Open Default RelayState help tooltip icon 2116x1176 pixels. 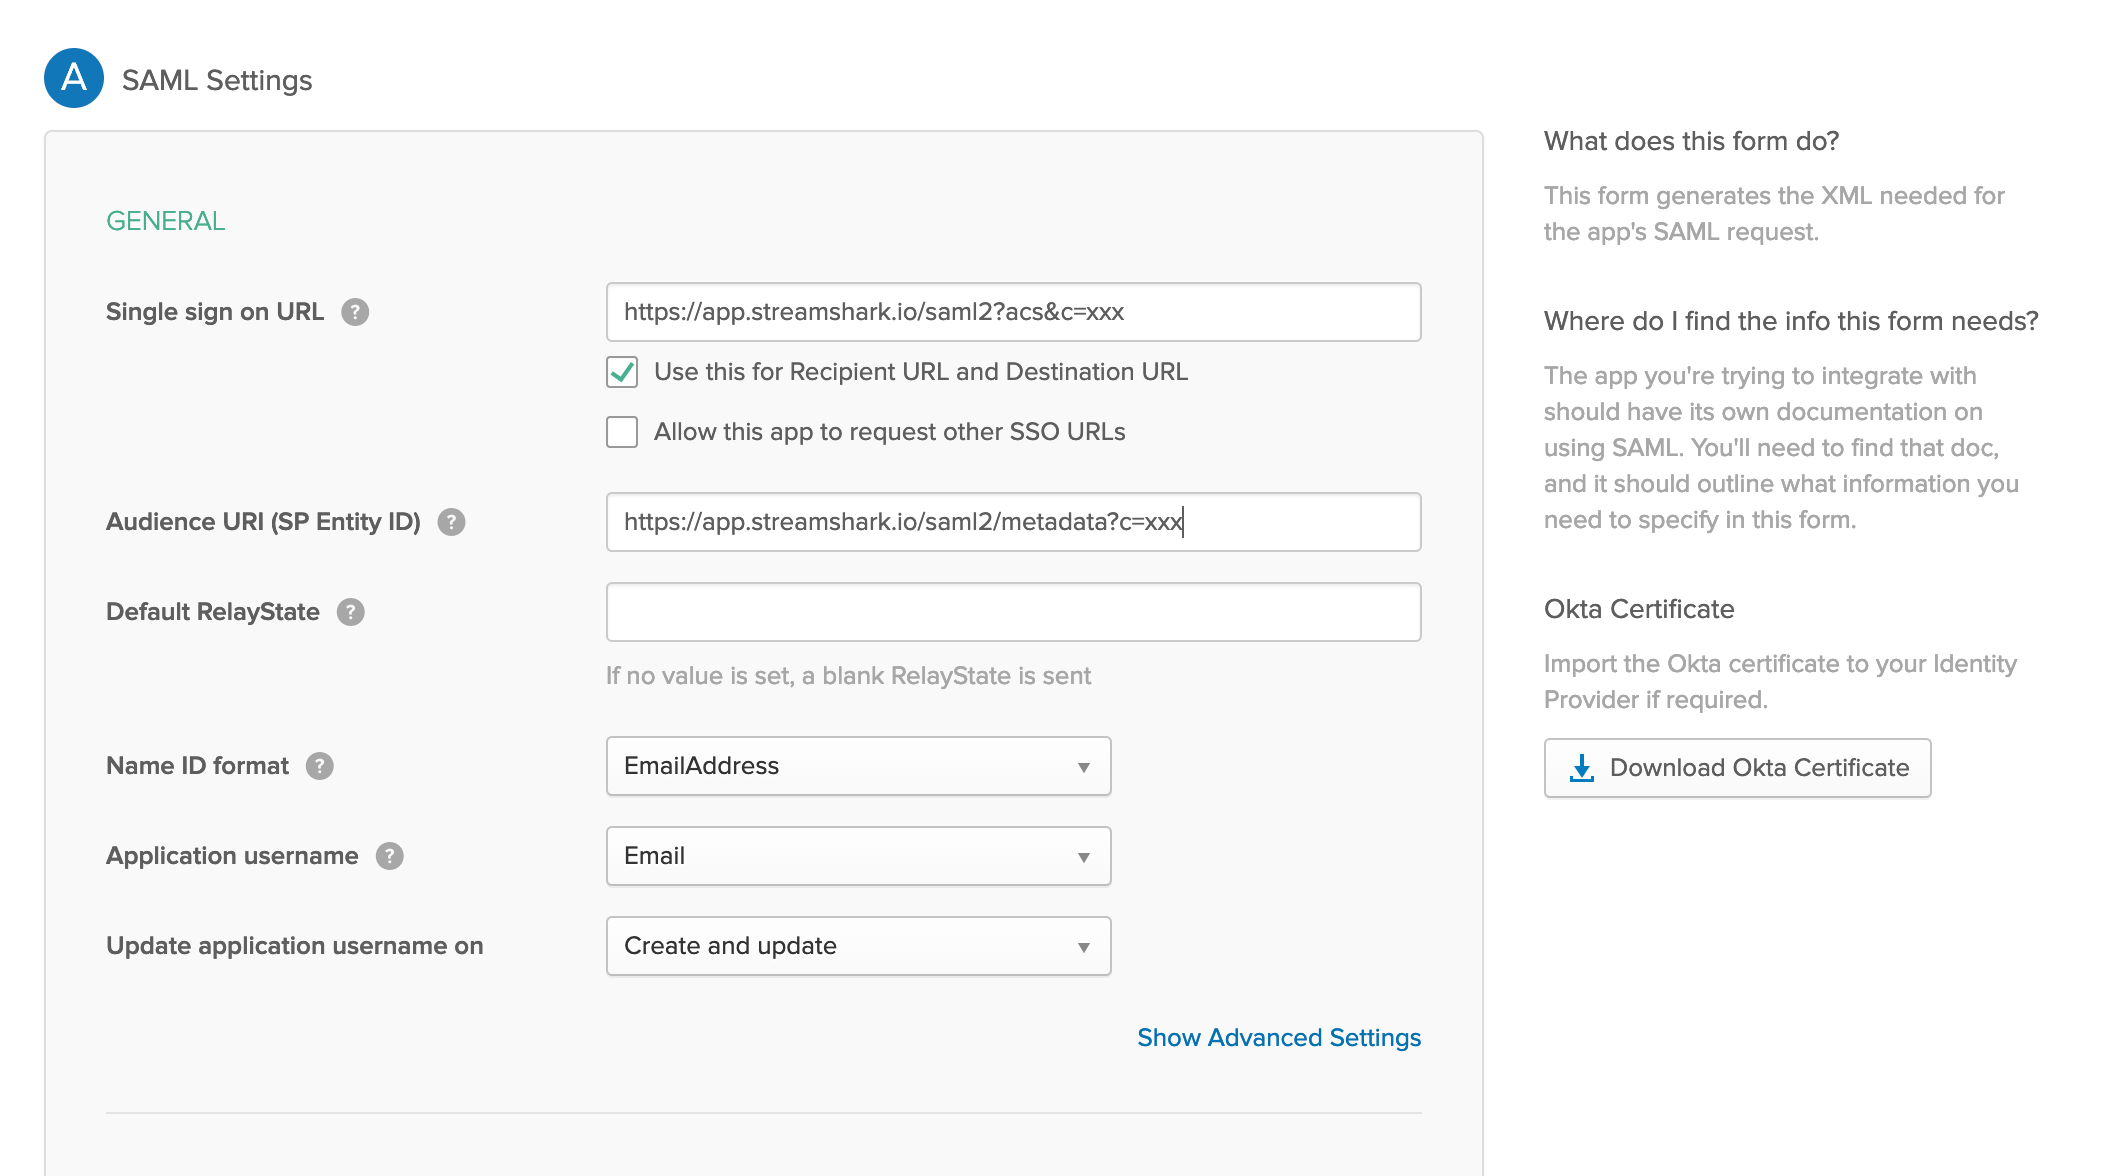[351, 612]
